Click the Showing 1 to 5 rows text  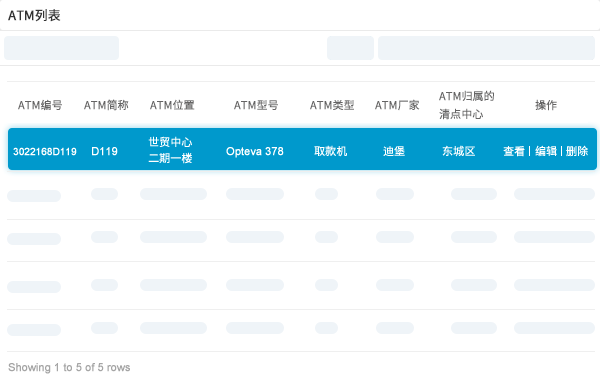69,367
